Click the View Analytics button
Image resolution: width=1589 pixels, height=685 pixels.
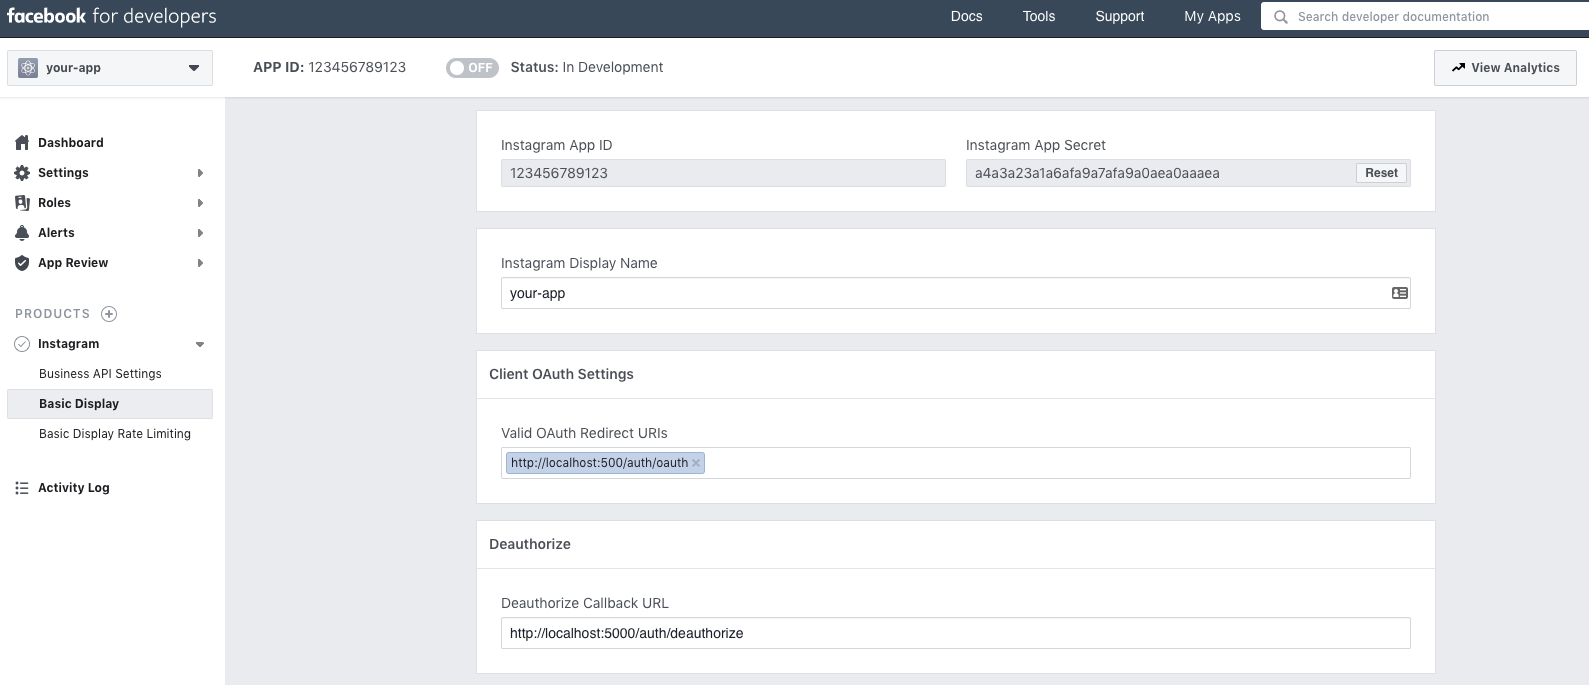1504,68
